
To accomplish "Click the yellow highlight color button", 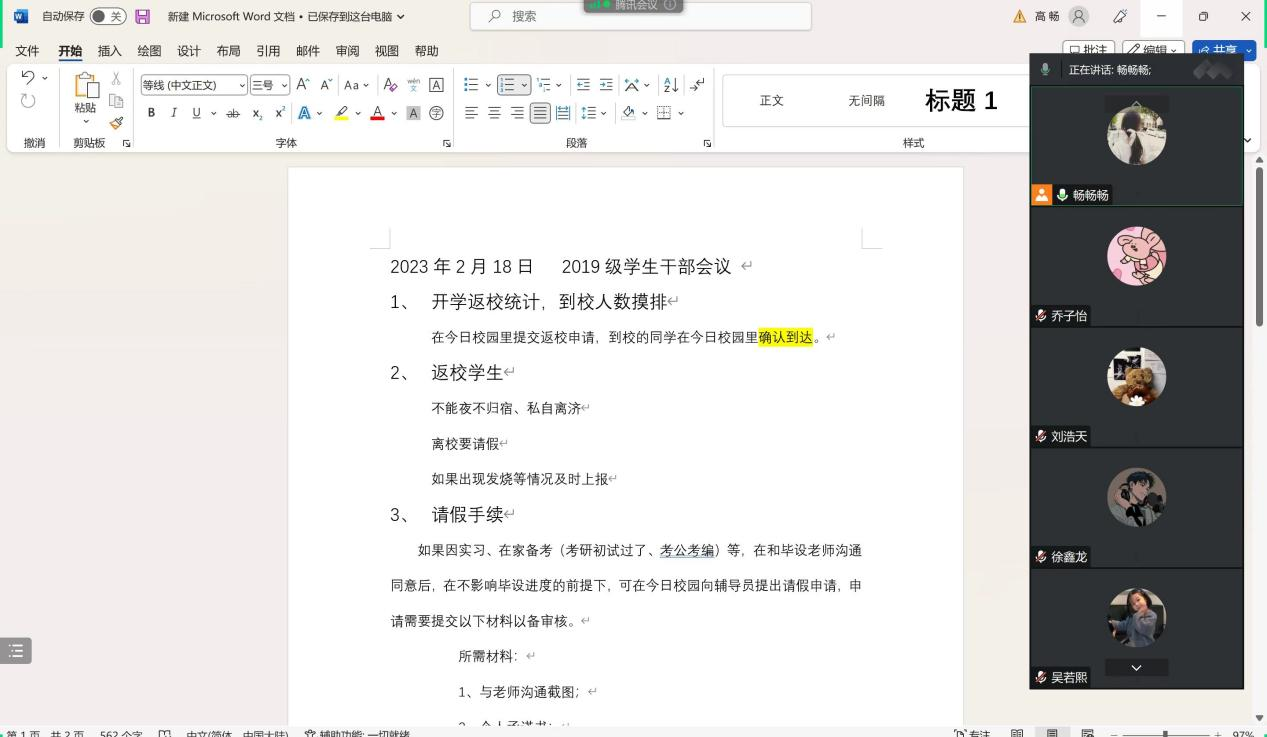I will (341, 113).
